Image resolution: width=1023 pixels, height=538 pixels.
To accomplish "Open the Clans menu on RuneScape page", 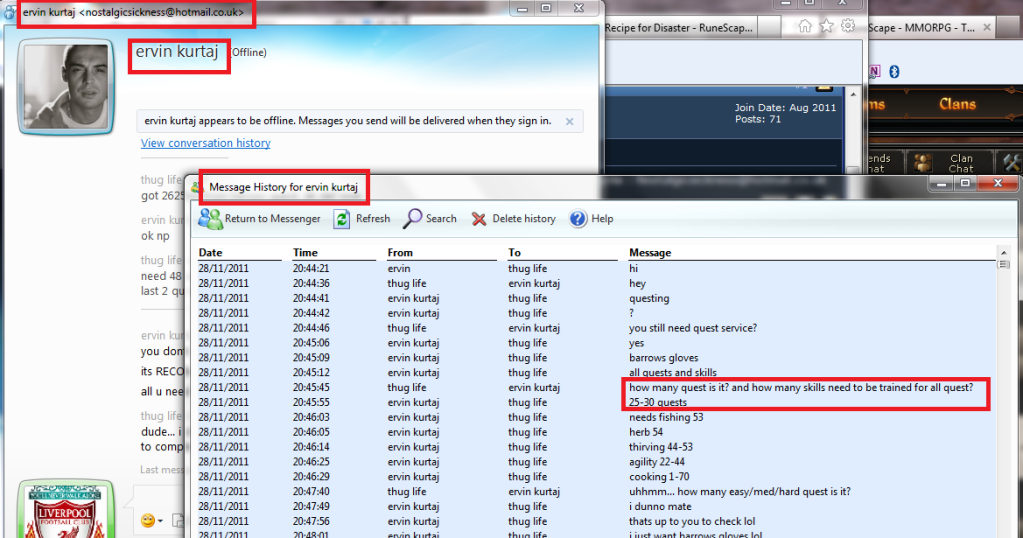I will click(957, 104).
